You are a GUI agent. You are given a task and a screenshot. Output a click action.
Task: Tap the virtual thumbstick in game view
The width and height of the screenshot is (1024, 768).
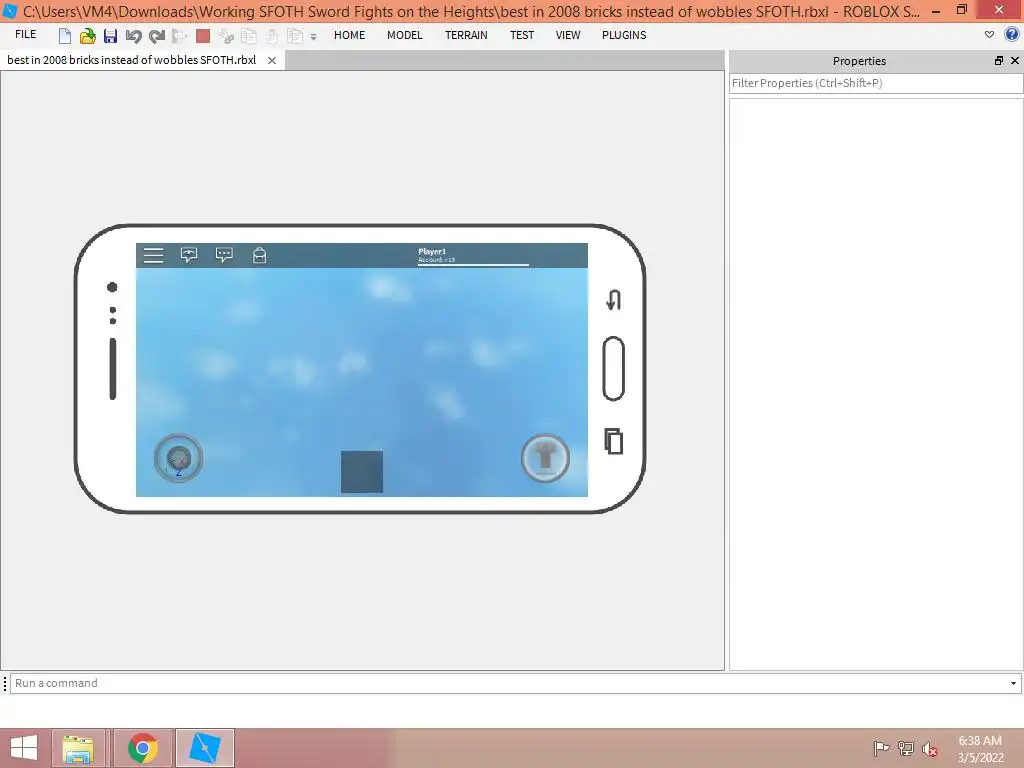click(178, 458)
